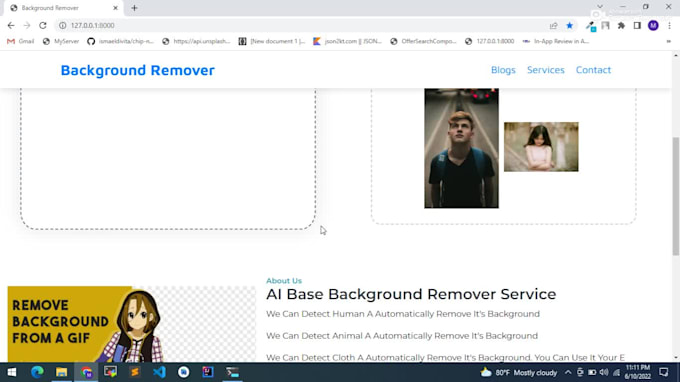Click the browser forward arrow

[x=27, y=26]
